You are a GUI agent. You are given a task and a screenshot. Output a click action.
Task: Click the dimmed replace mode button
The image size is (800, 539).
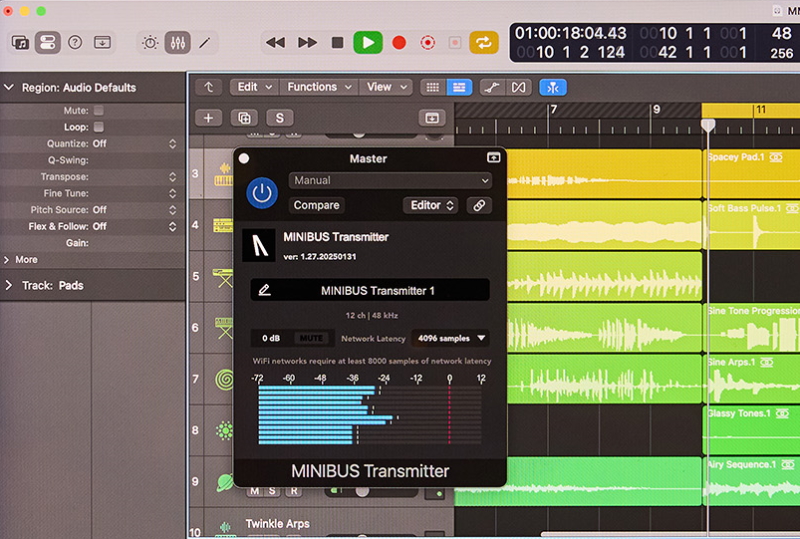(455, 42)
